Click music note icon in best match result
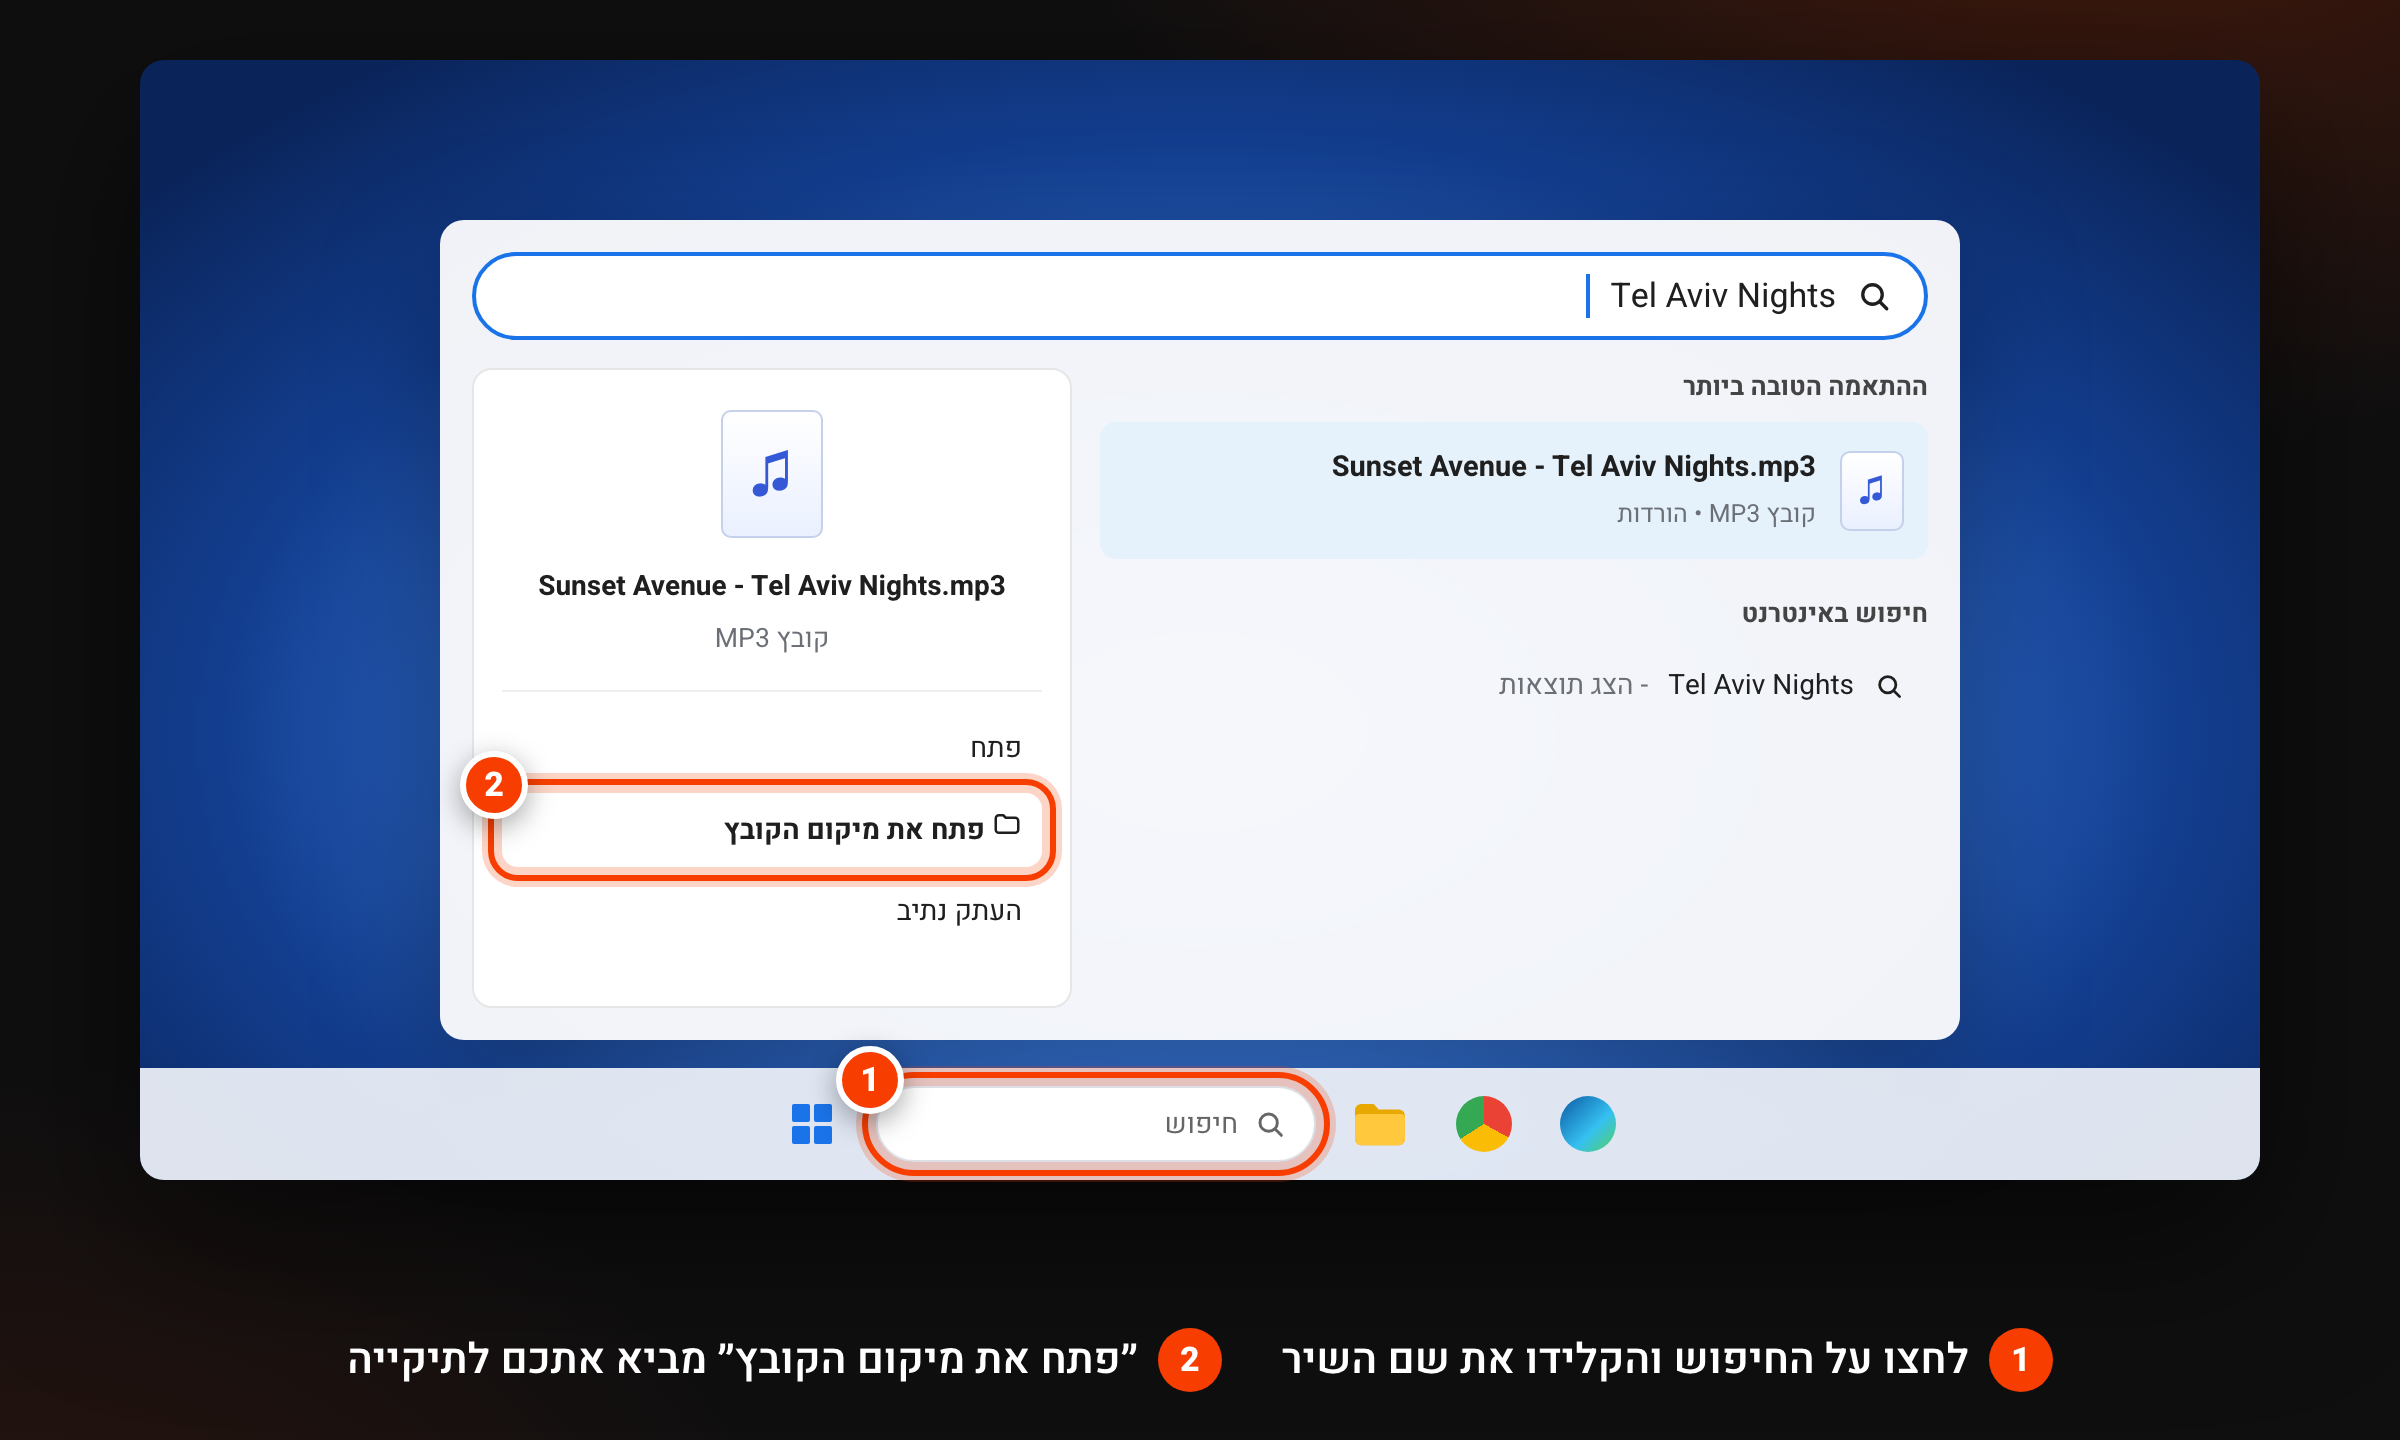This screenshot has height=1440, width=2400. [1871, 490]
